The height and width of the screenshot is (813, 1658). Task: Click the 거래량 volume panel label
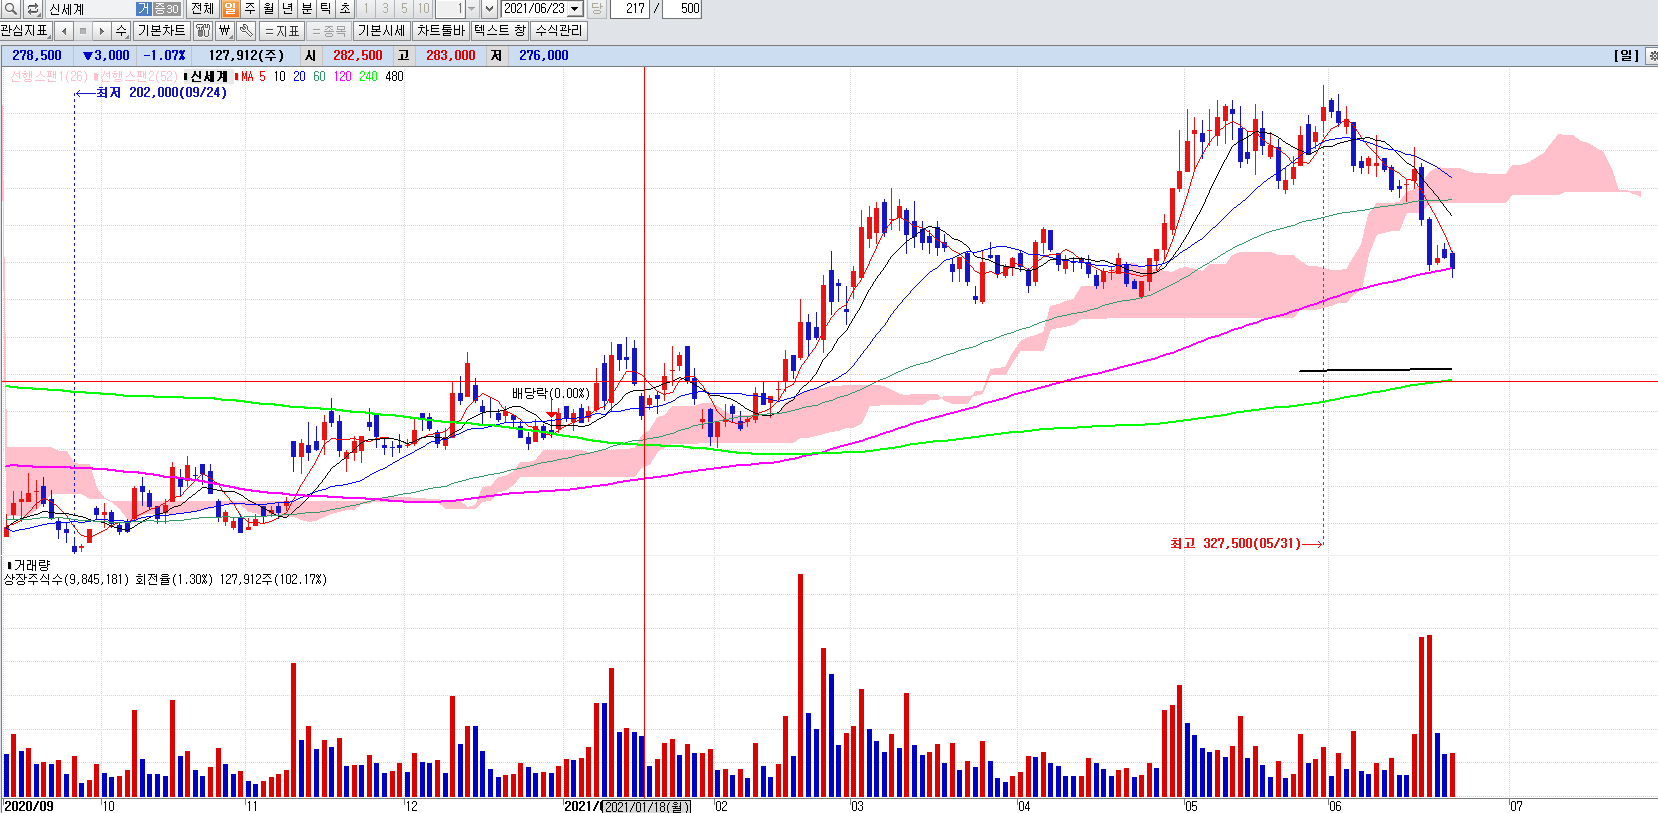[x=29, y=565]
